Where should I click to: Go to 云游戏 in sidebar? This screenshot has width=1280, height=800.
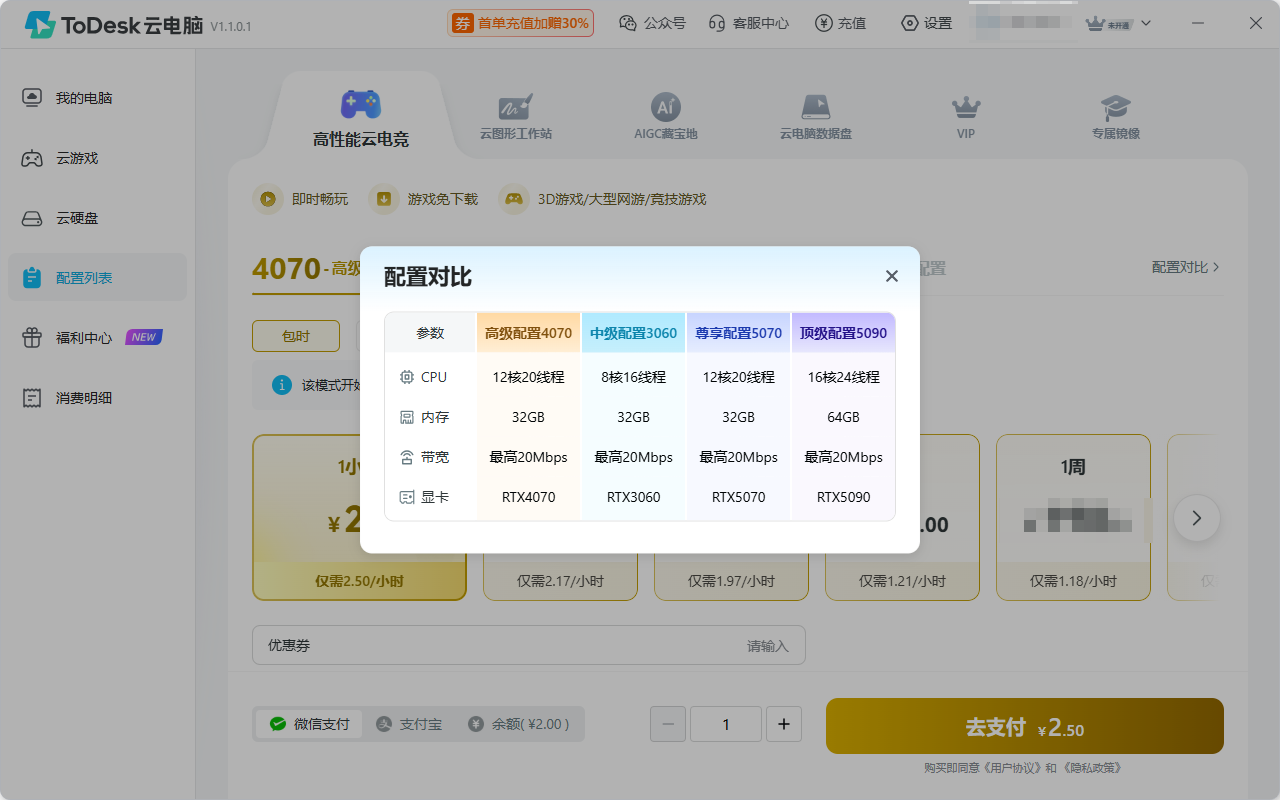pos(97,158)
